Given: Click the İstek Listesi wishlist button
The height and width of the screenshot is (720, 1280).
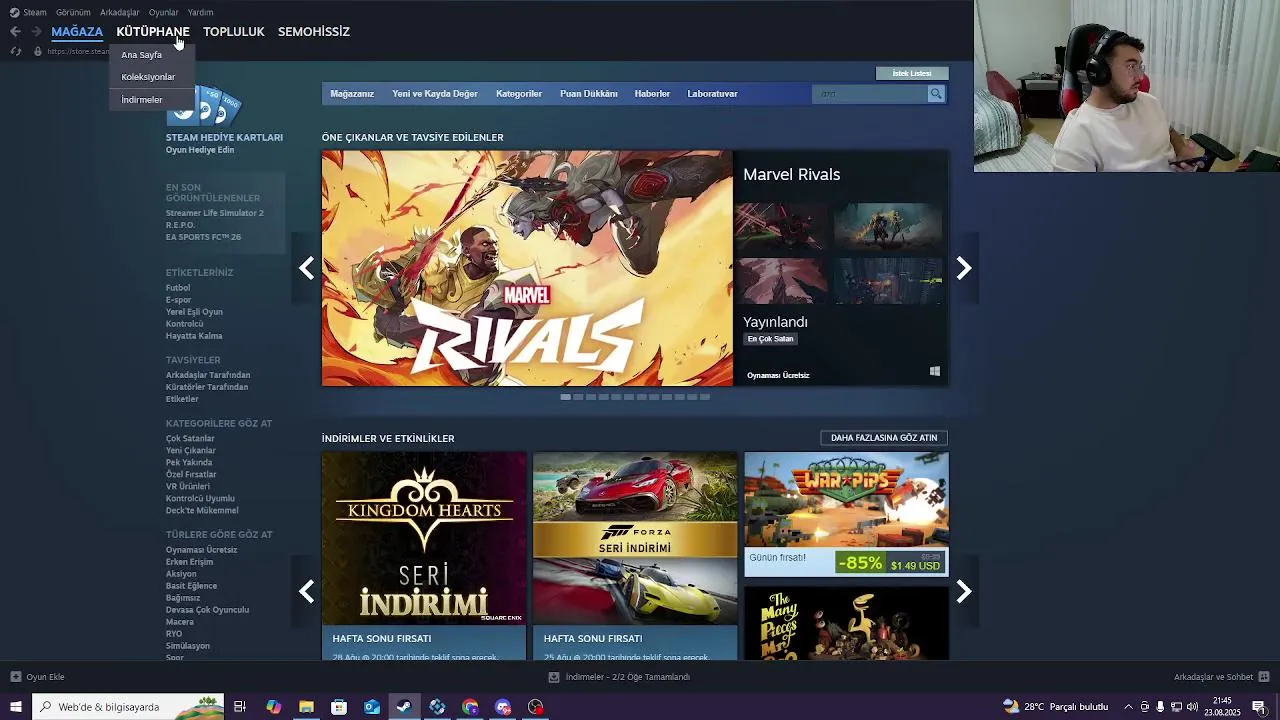Looking at the screenshot, I should pyautogui.click(x=912, y=73).
